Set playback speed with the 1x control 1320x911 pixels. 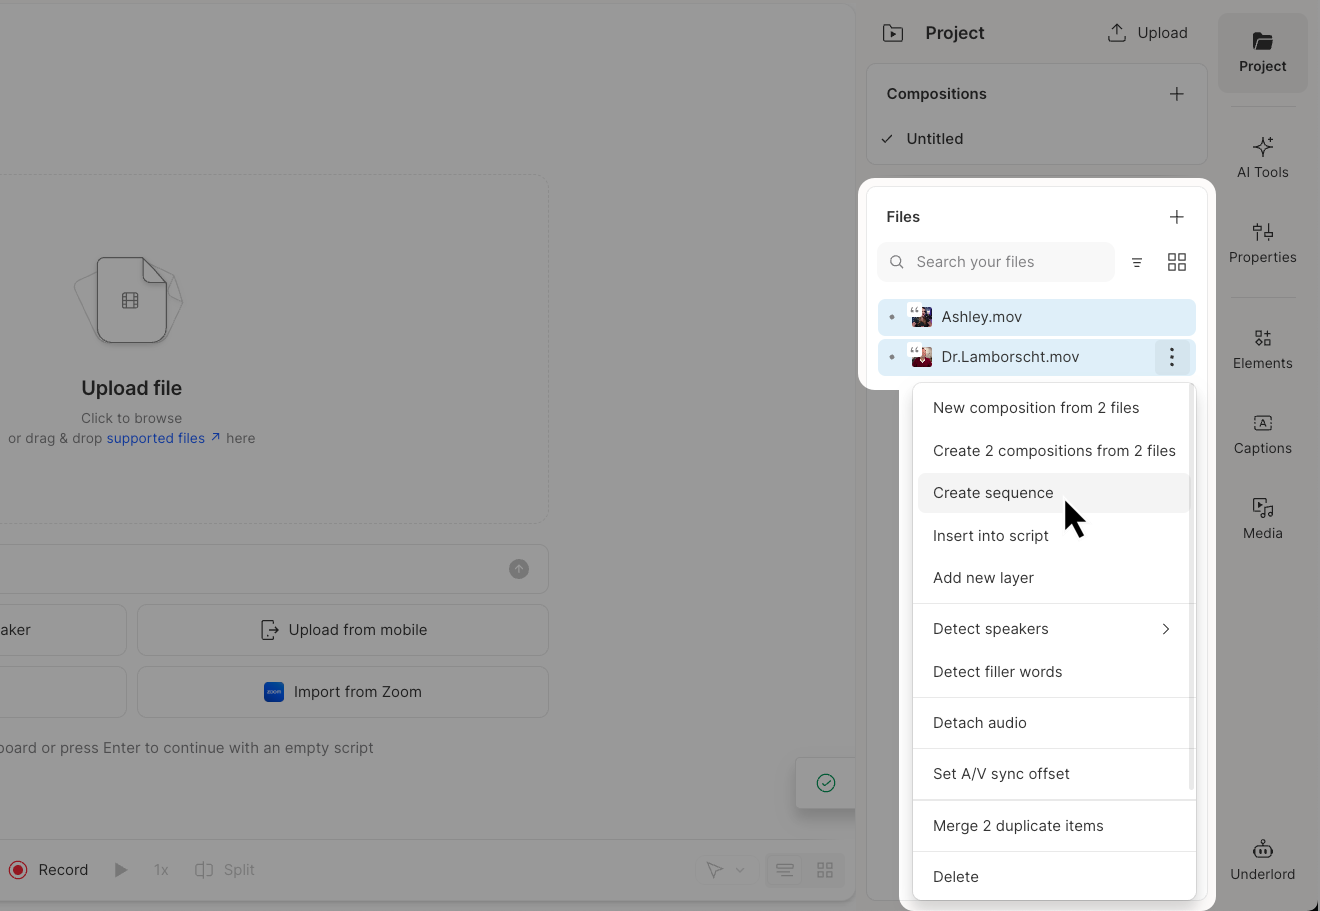pos(160,869)
